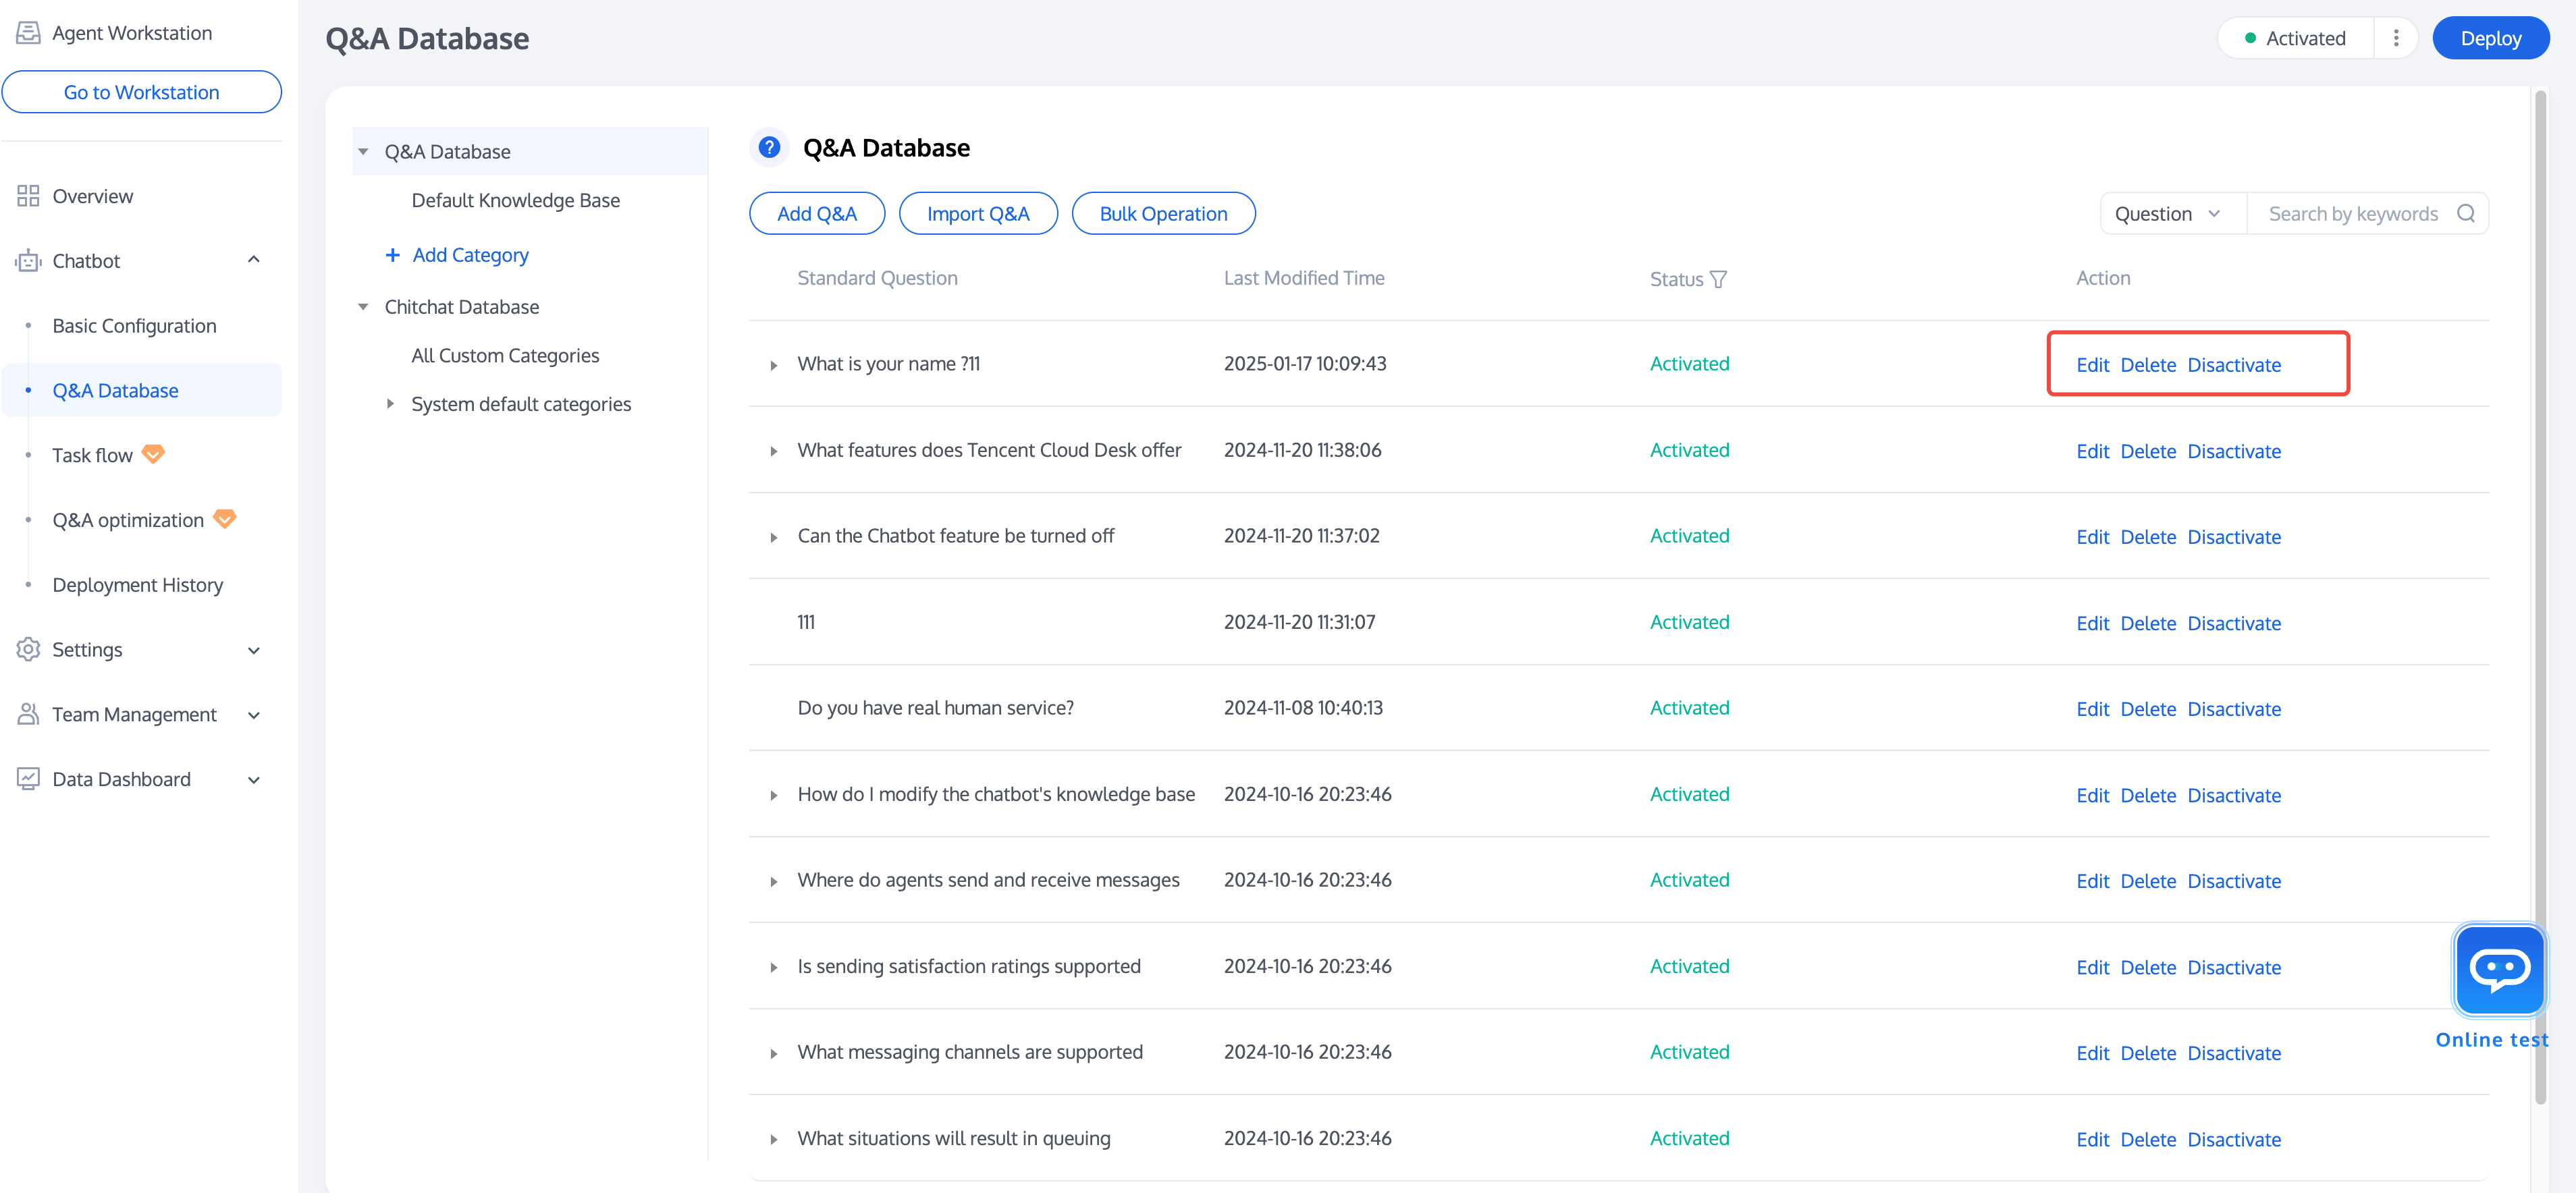Open the three-dot menu beside Activated
Screen dimensions: 2576x1193
click(x=2395, y=38)
